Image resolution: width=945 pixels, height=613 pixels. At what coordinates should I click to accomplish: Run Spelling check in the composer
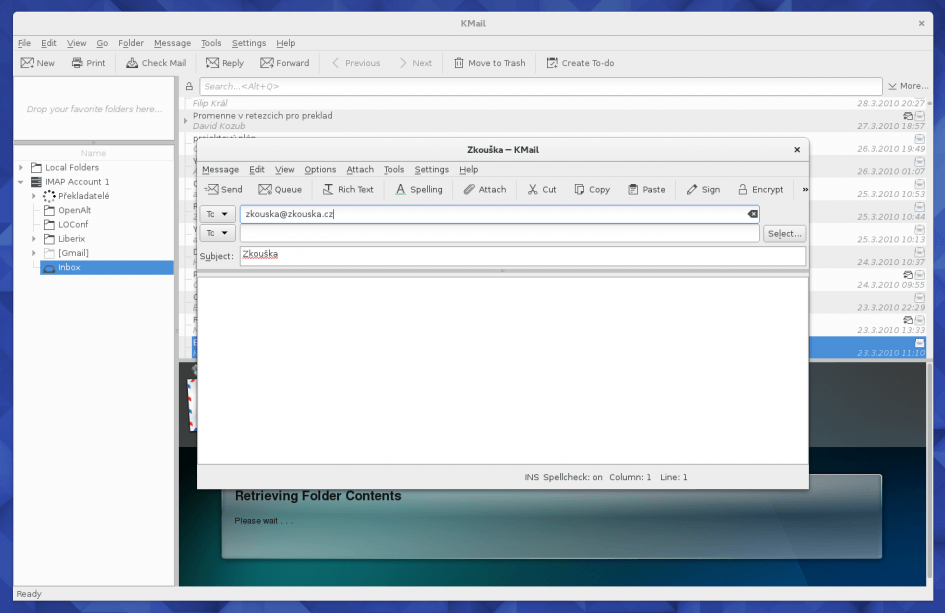coord(418,189)
